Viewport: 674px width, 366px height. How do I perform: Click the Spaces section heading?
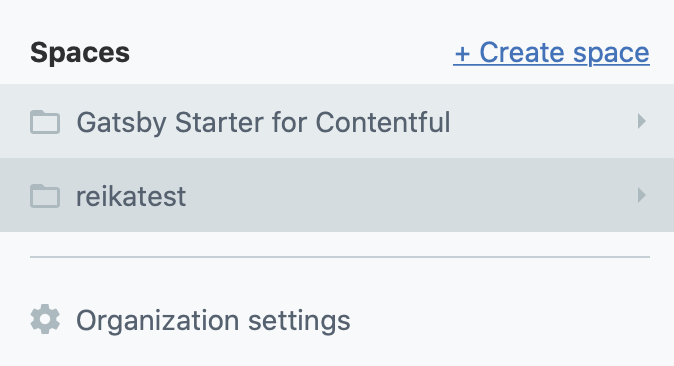coord(80,52)
